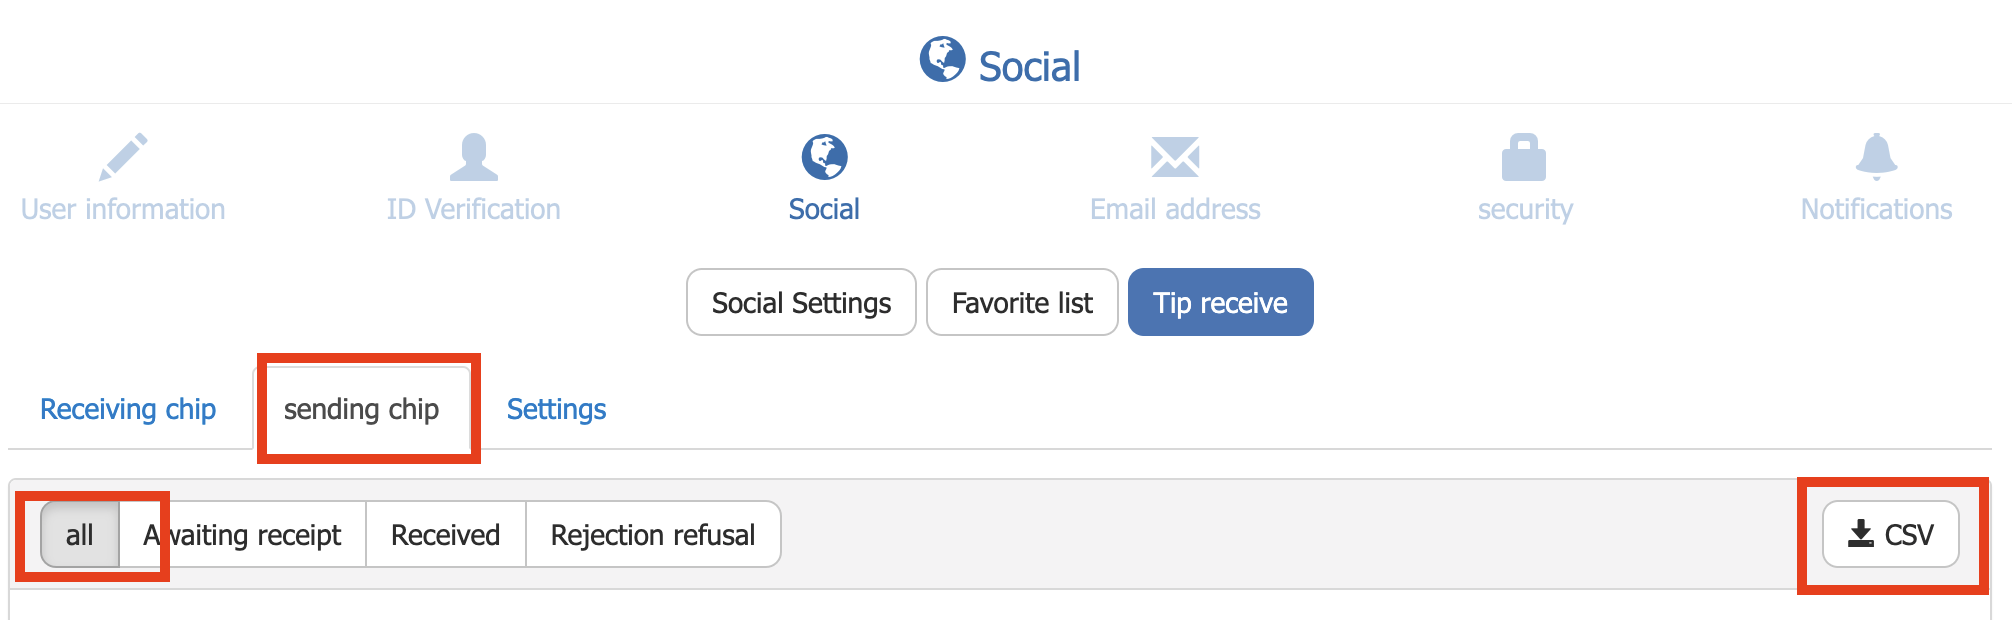Viewport: 2012px width, 620px height.
Task: Click the globe icon above Social tab
Action: 824,157
